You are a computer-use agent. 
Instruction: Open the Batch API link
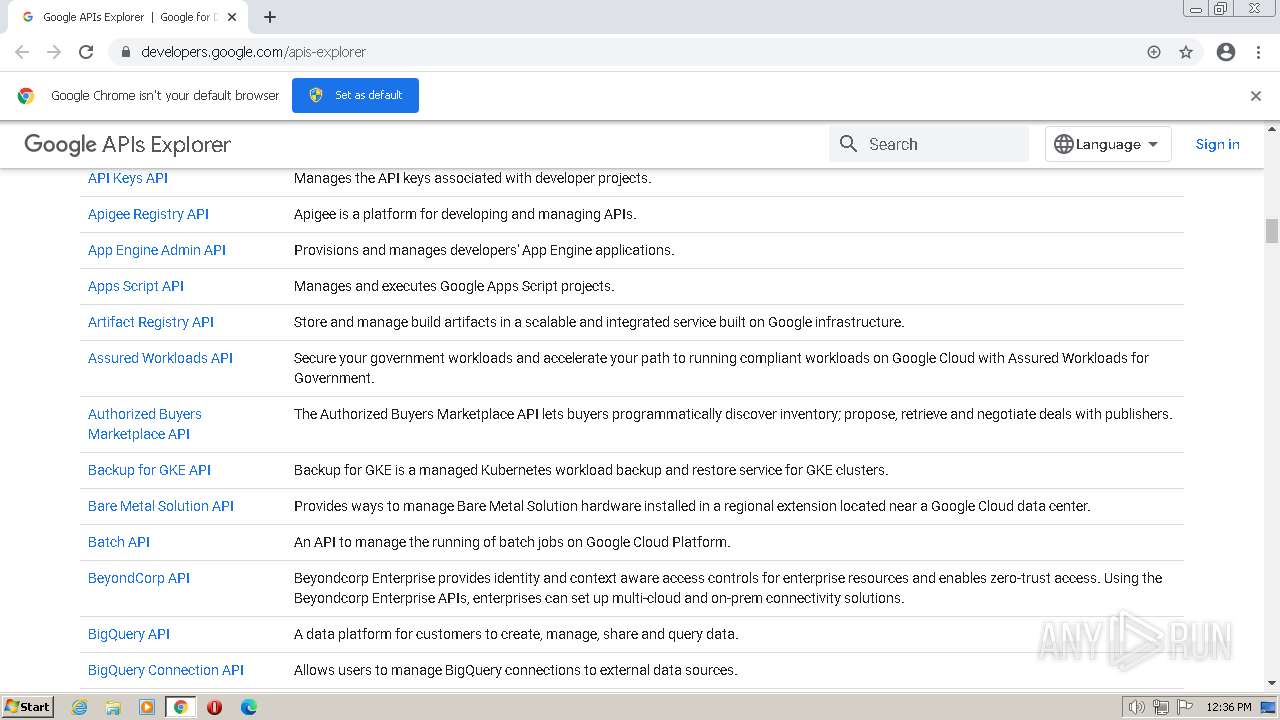coord(119,542)
